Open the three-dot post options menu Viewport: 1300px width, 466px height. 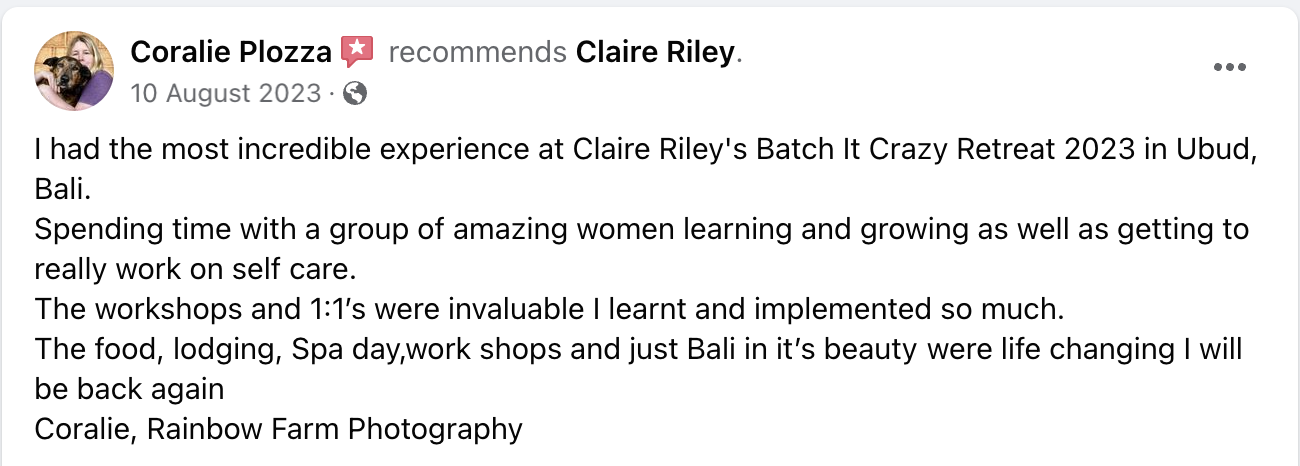tap(1227, 67)
